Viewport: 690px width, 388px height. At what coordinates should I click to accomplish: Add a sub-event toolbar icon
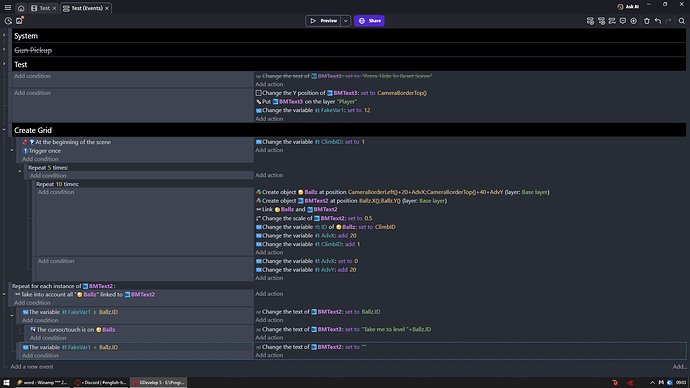click(x=602, y=21)
